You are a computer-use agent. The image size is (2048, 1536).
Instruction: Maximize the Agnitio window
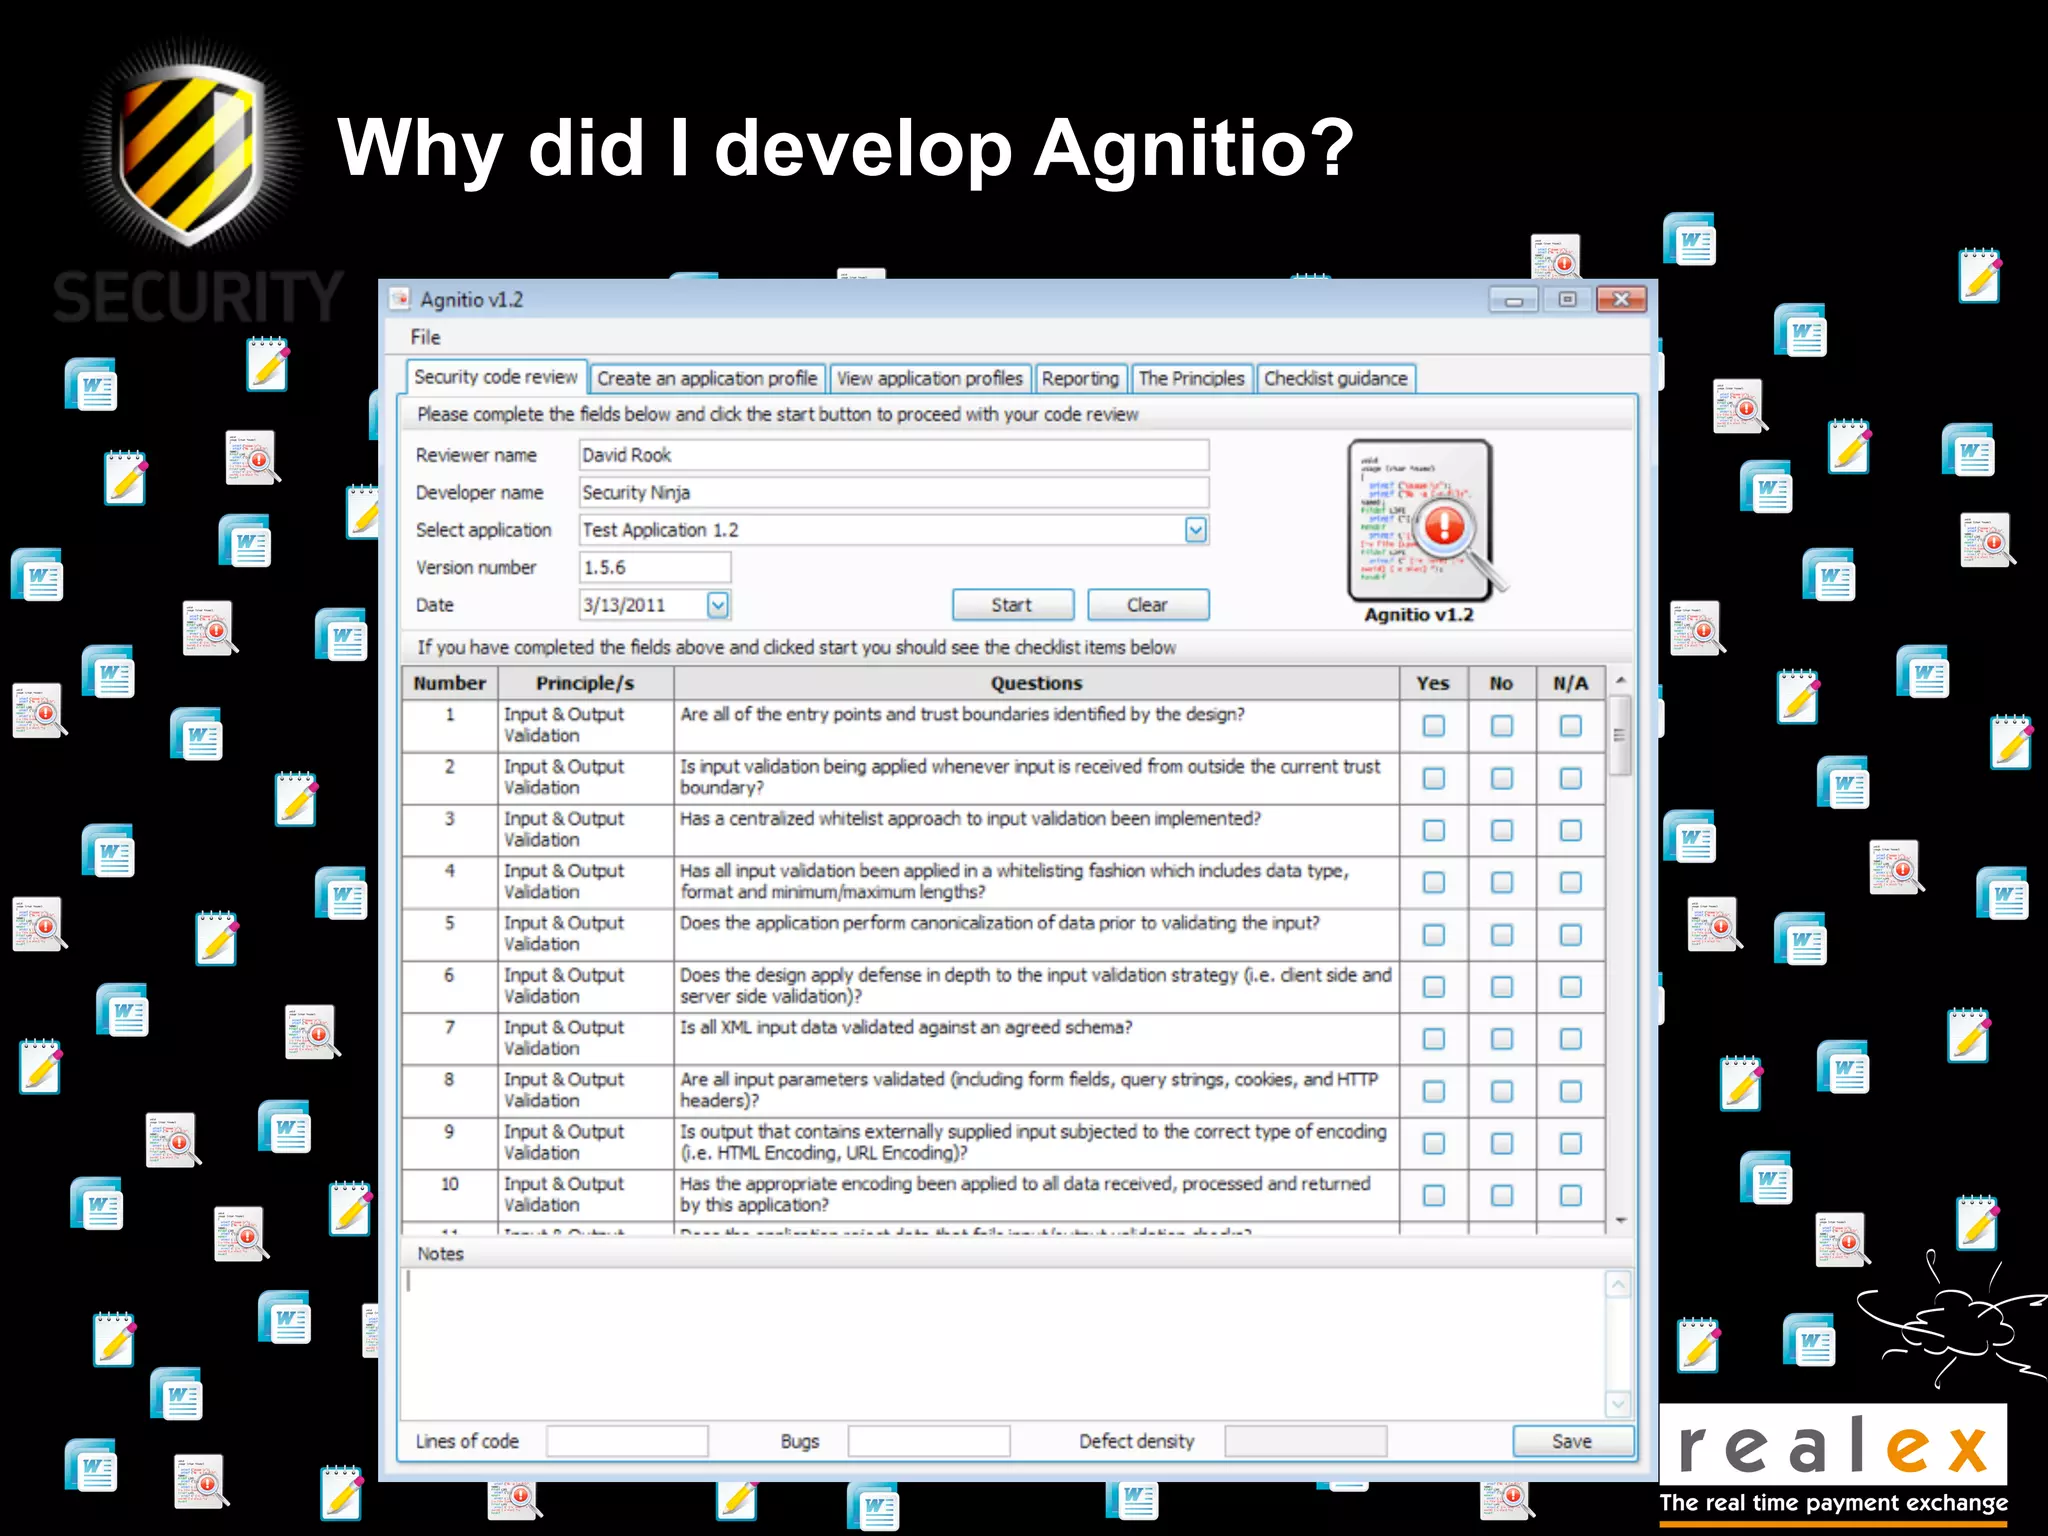[1567, 299]
